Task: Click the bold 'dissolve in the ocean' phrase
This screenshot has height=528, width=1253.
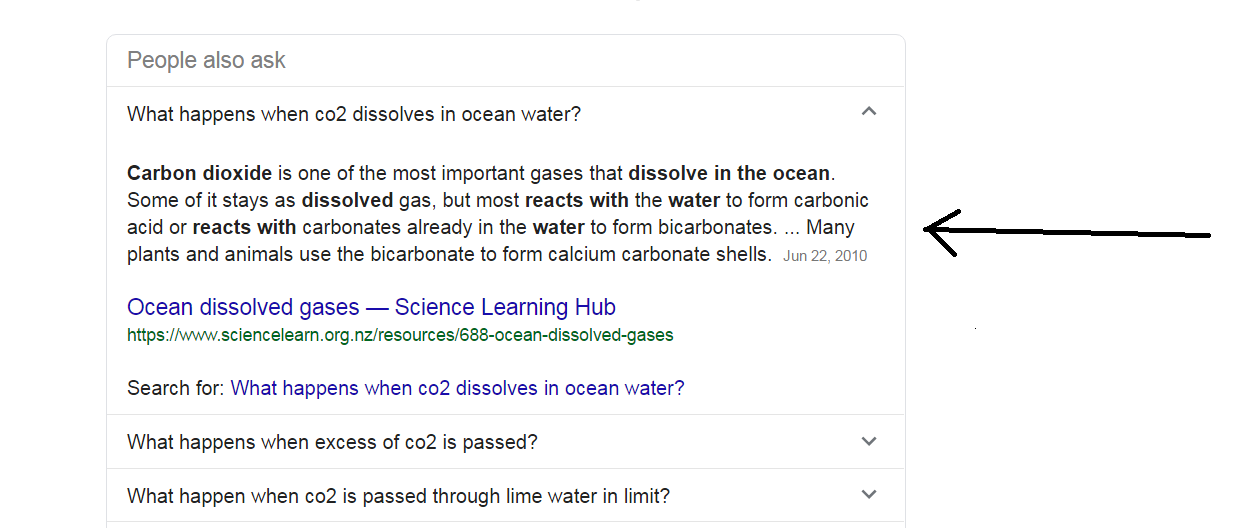Action: 729,173
